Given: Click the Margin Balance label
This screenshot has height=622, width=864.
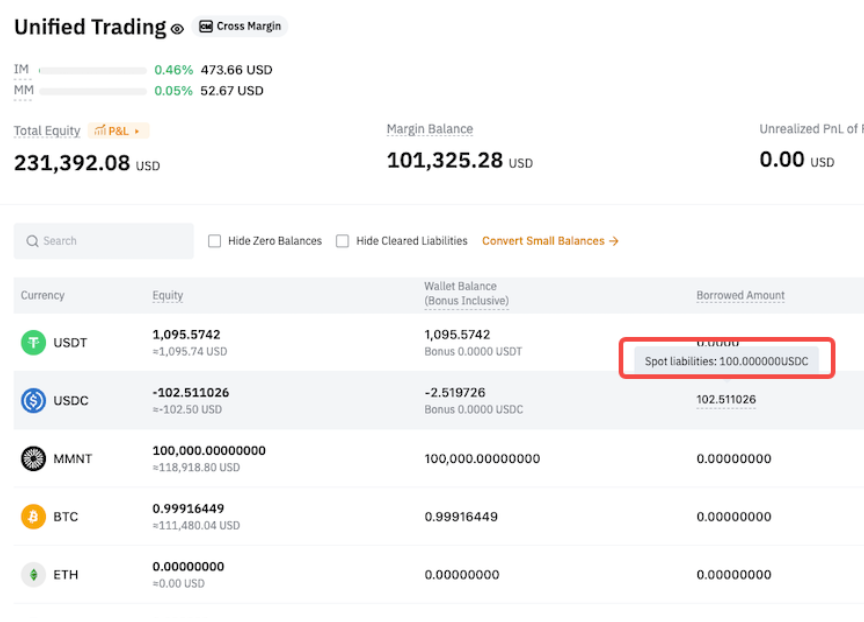Looking at the screenshot, I should tap(430, 129).
